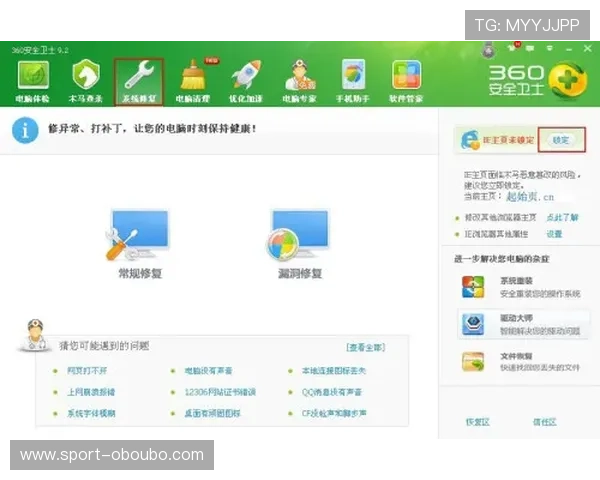Screen dimensions: 600x480
Task: Open the 恢复区 recovery zone link
Action: (x=478, y=422)
